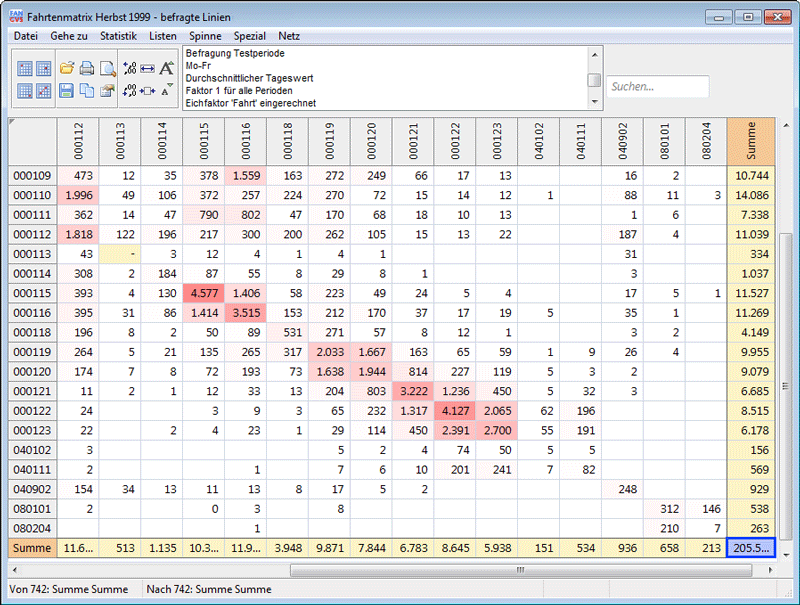Image resolution: width=800 pixels, height=605 pixels.
Task: Open a file with the folder icon
Action: pos(67,68)
